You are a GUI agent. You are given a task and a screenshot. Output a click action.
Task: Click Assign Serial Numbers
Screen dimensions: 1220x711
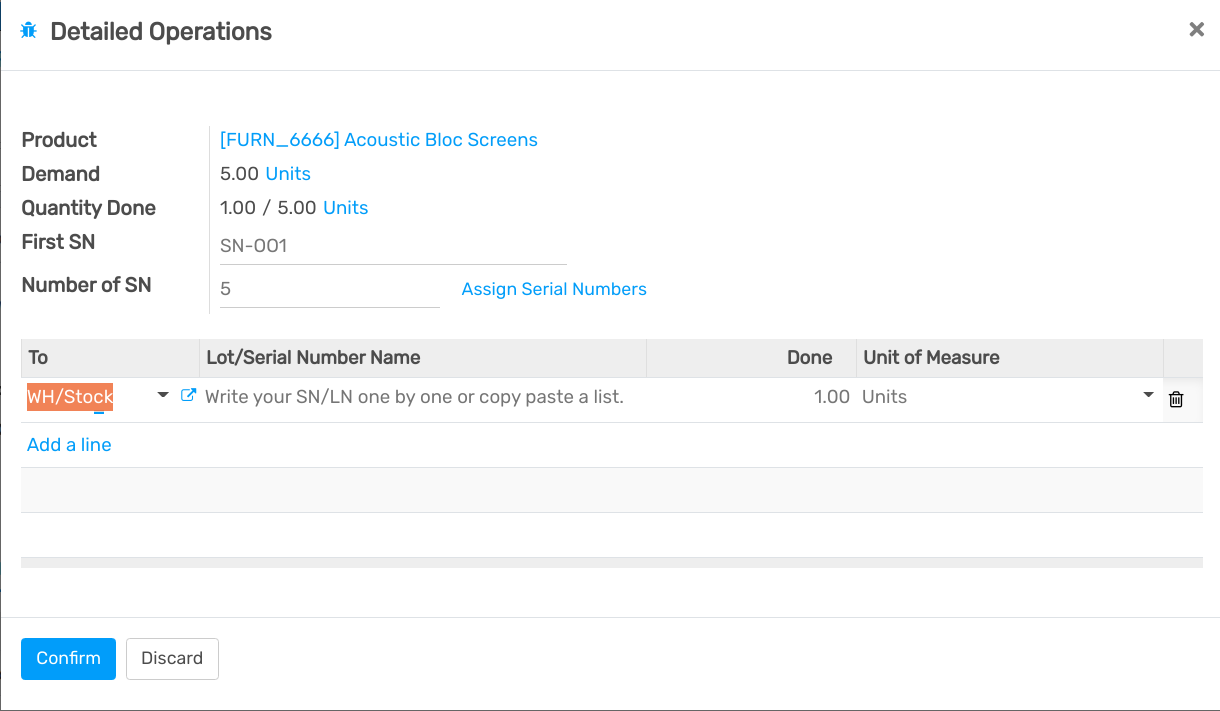[x=554, y=289]
